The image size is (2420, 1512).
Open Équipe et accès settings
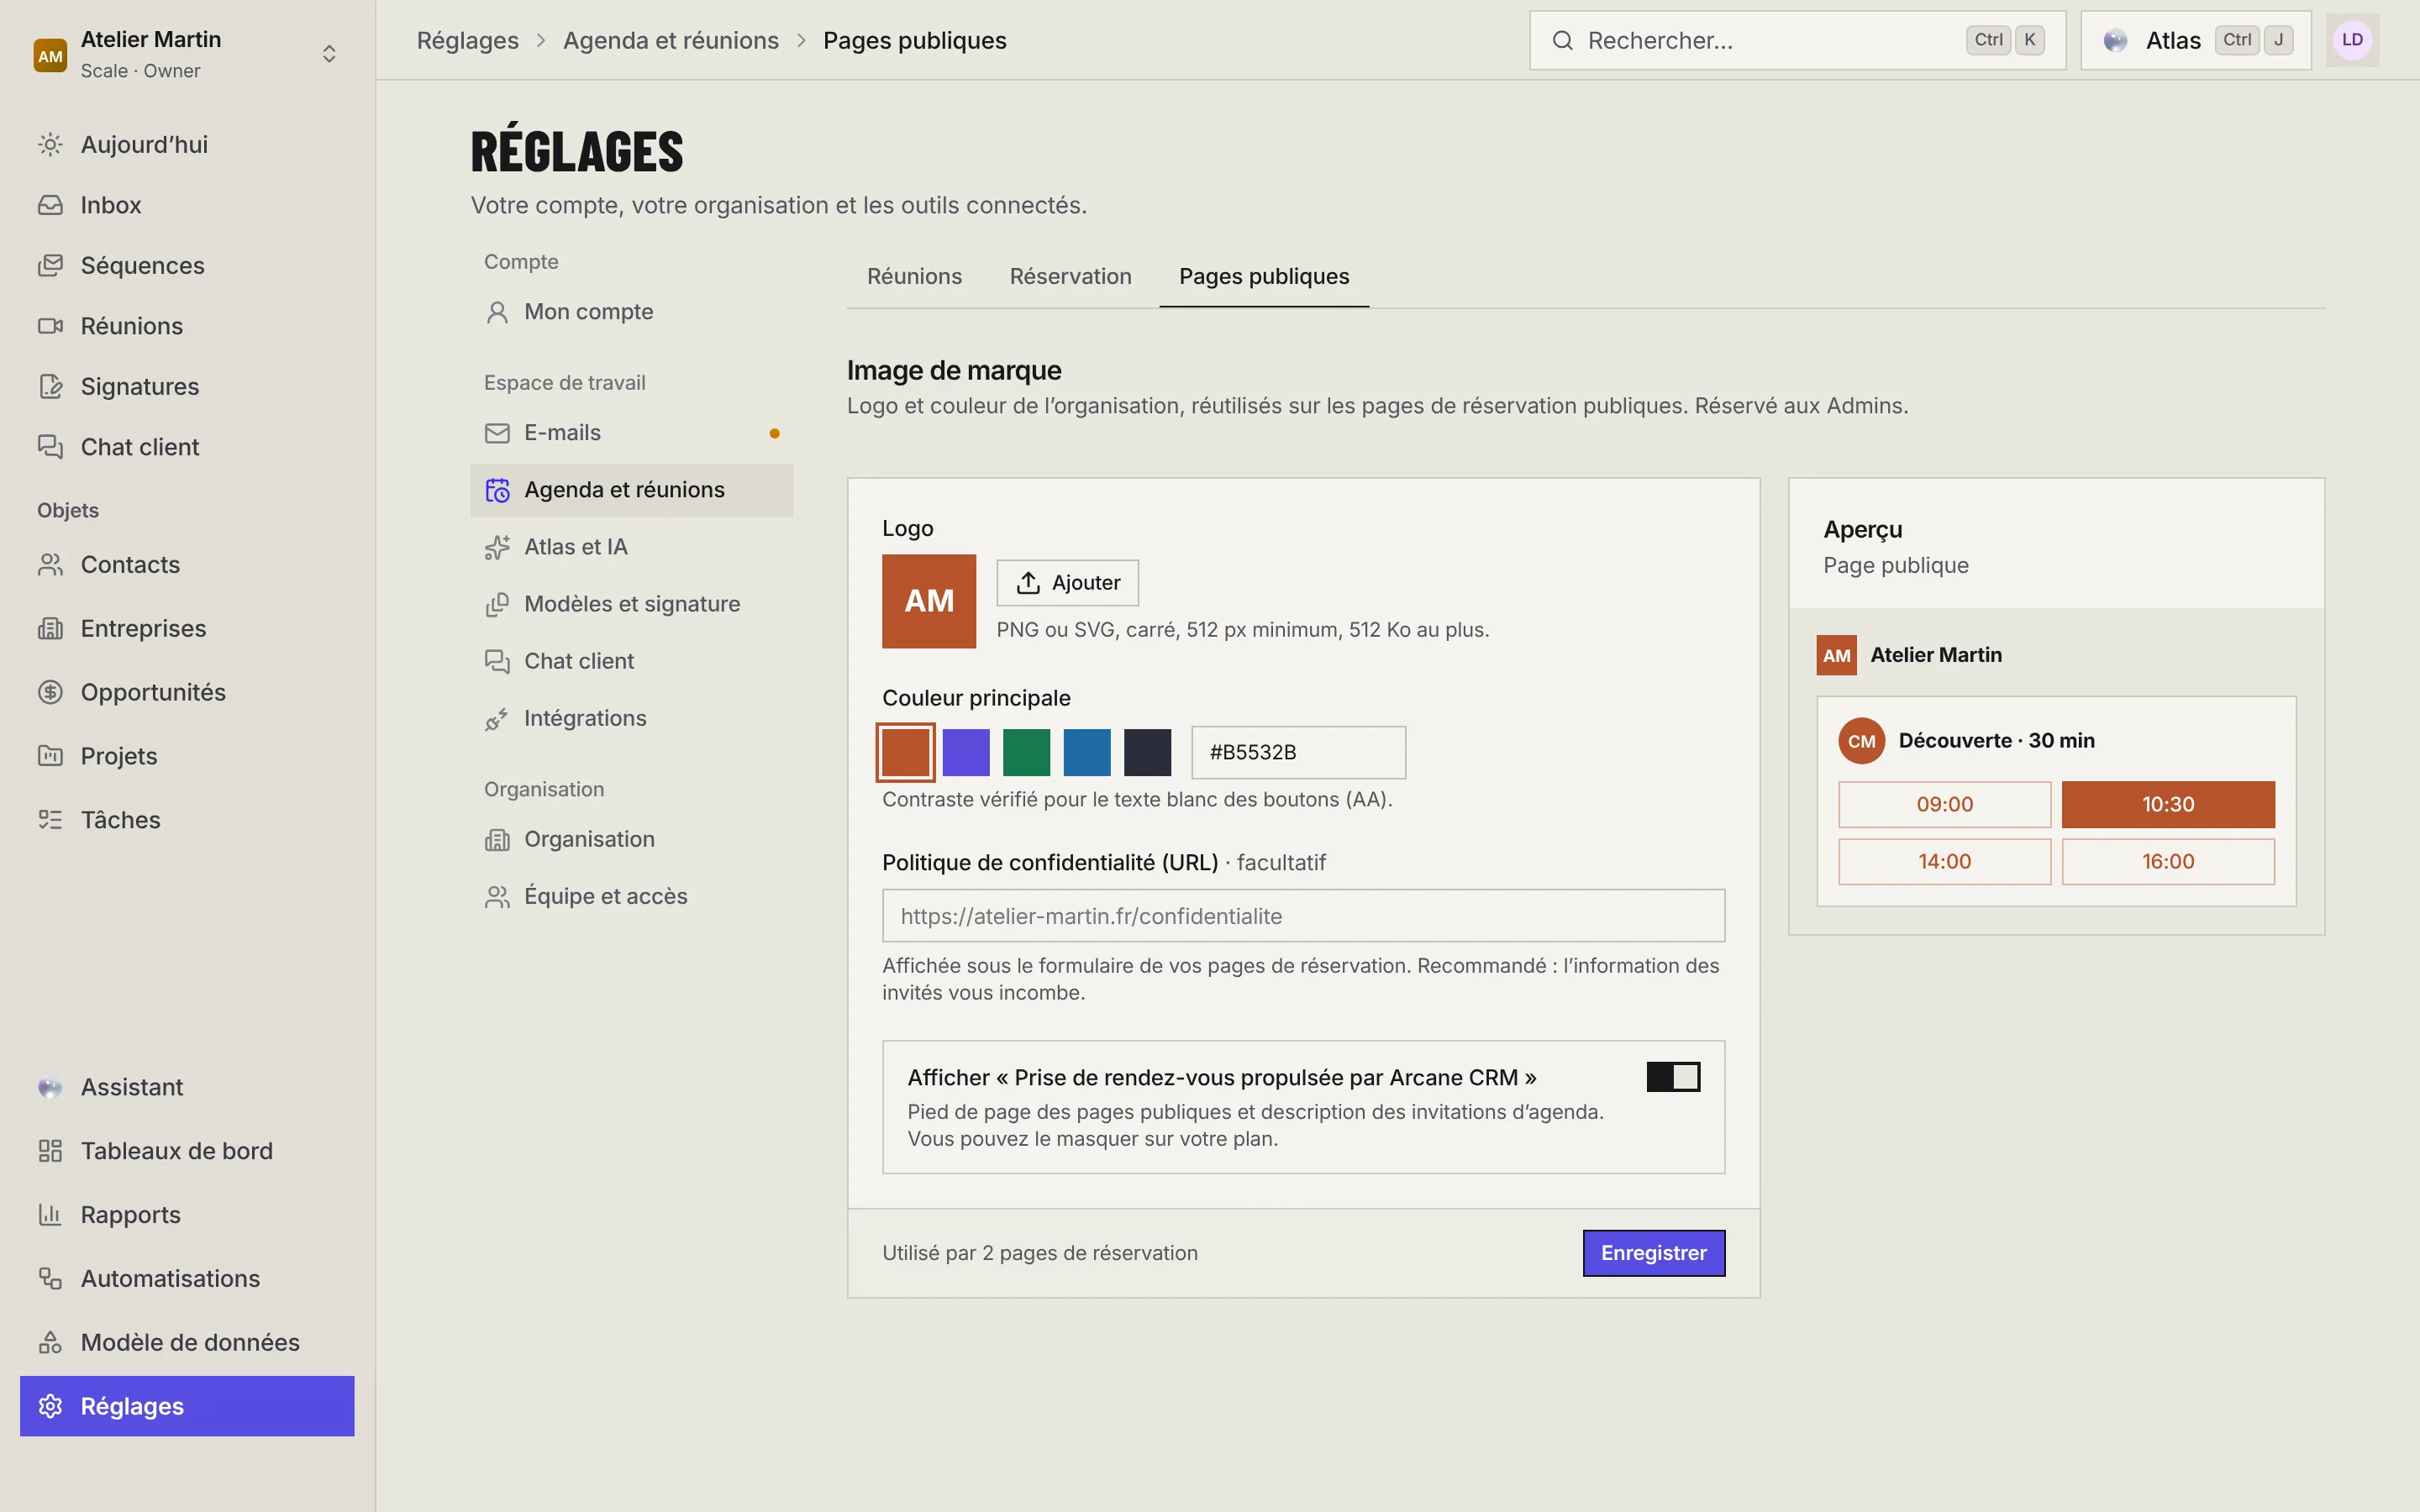coord(631,896)
